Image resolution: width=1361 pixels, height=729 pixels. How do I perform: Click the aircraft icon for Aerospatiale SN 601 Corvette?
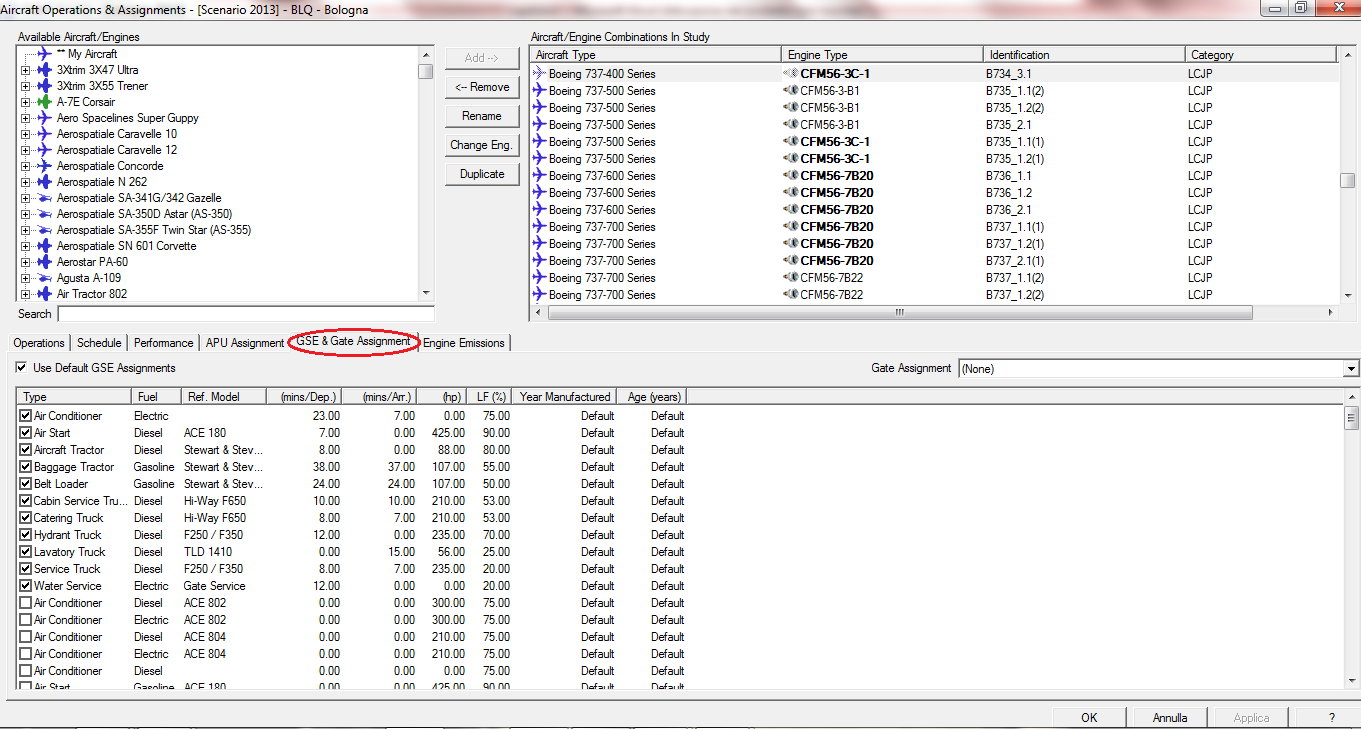pyautogui.click(x=43, y=246)
